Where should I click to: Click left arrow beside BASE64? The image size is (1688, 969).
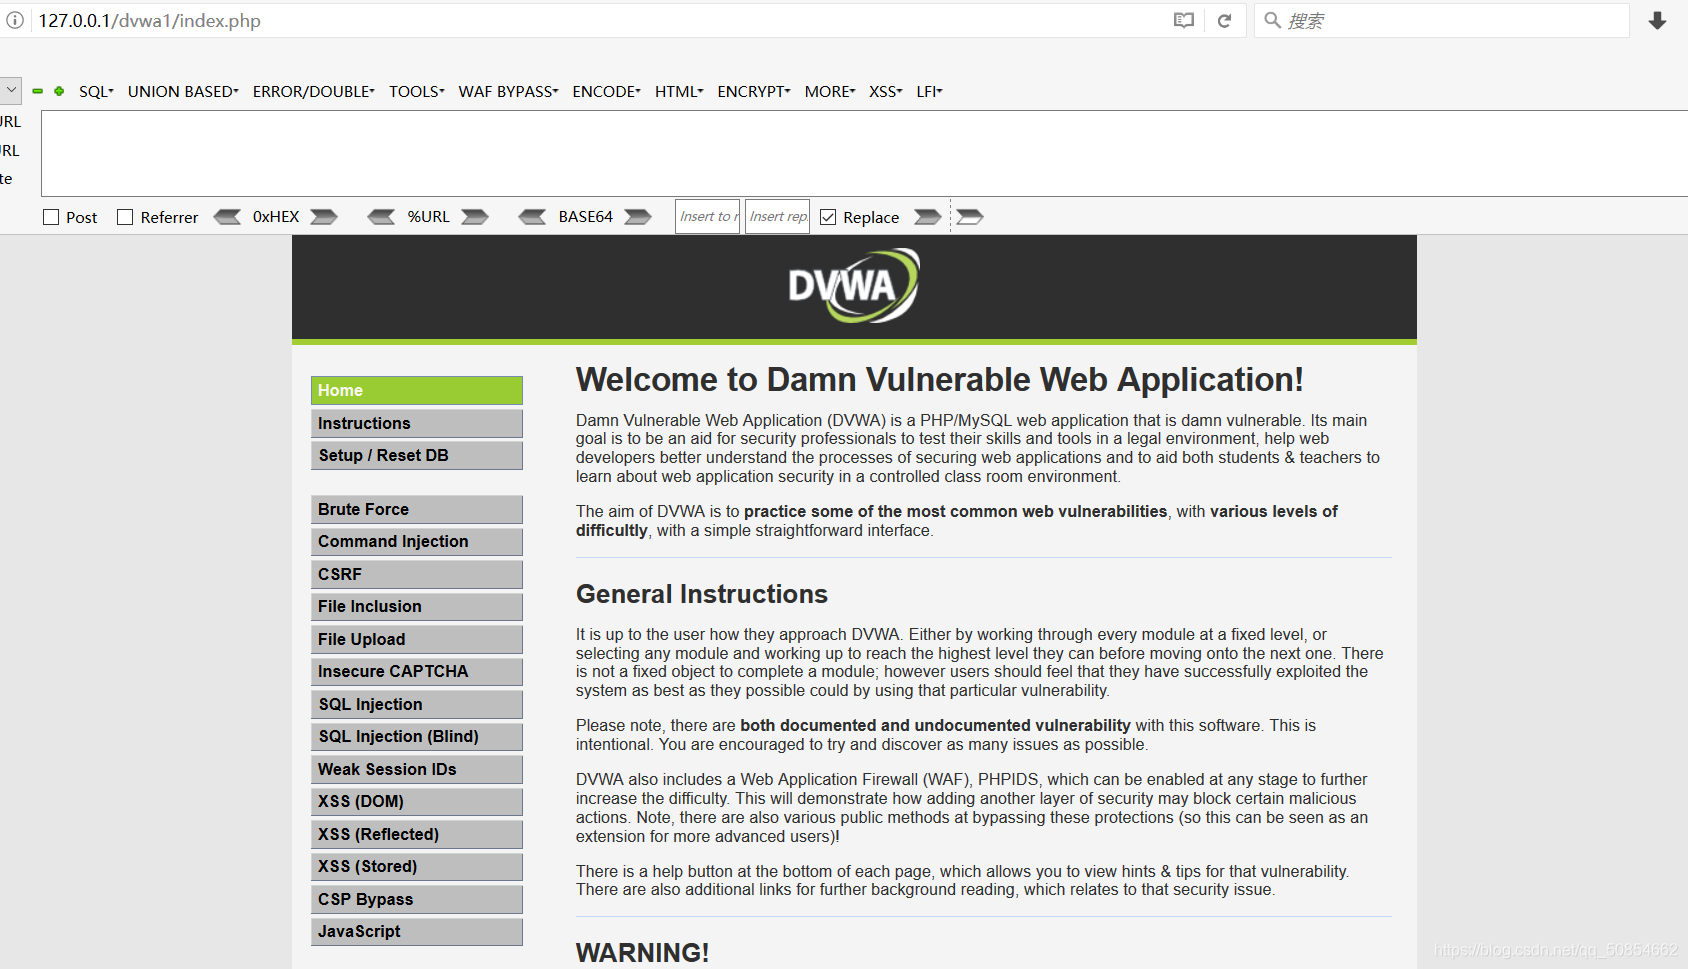click(x=532, y=217)
